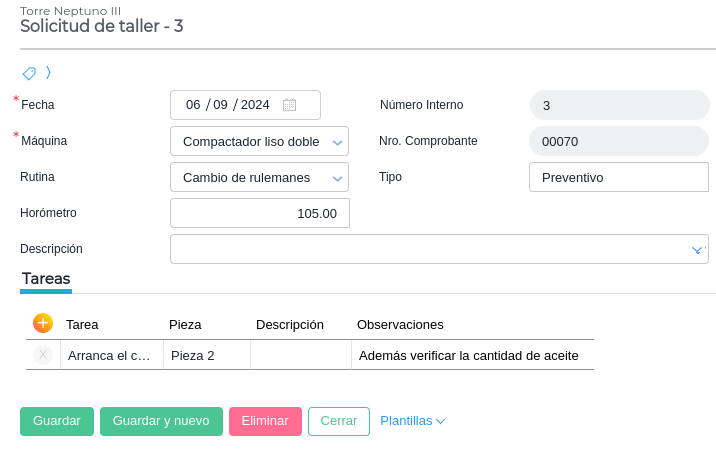Focus the Horómetro input field
This screenshot has height=452, width=716.
pyautogui.click(x=259, y=213)
